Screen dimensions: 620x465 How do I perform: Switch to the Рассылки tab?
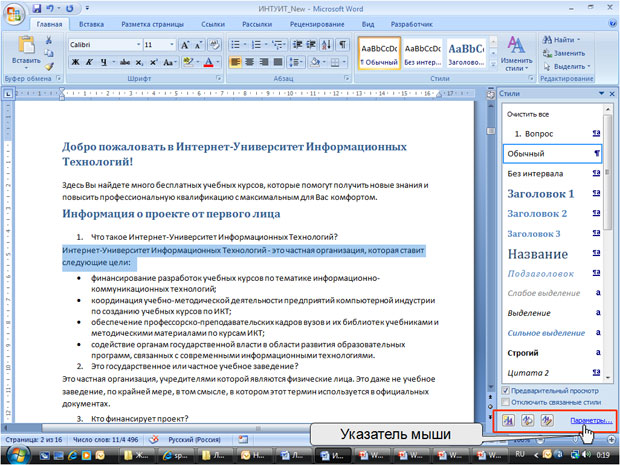point(257,24)
